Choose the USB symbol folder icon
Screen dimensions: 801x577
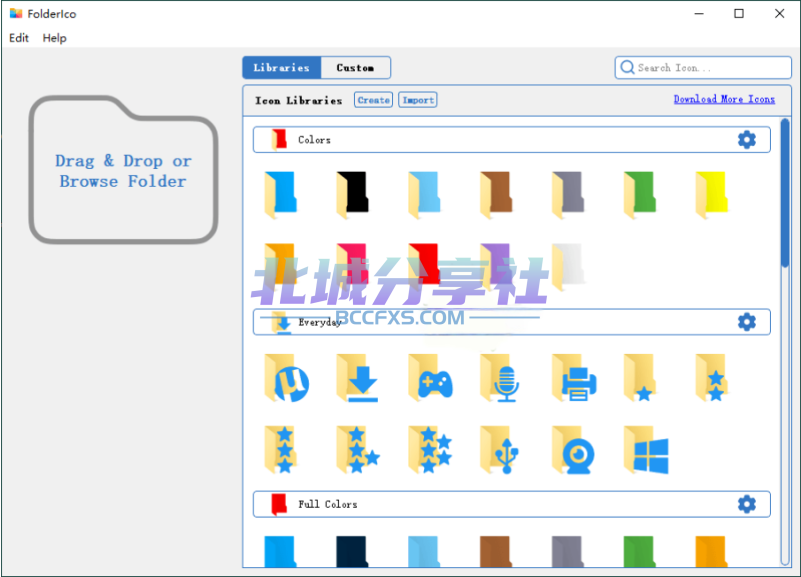pos(500,450)
